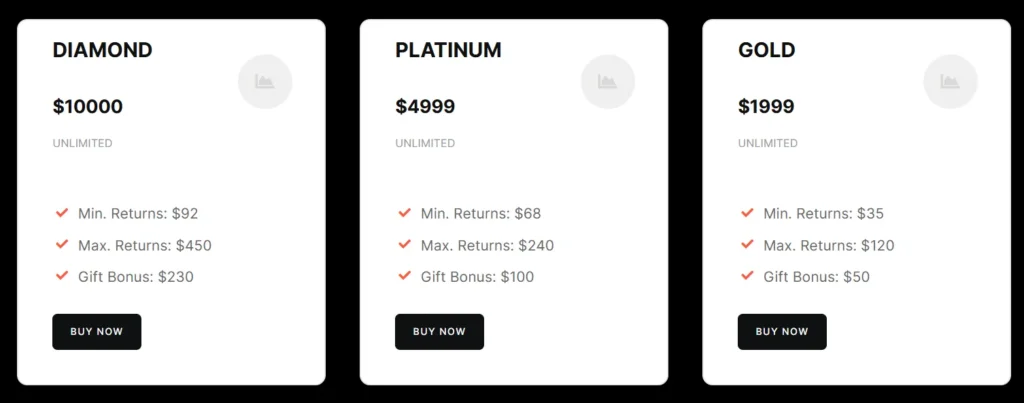Click the $4999 Platinum price
The height and width of the screenshot is (403, 1024).
[425, 106]
